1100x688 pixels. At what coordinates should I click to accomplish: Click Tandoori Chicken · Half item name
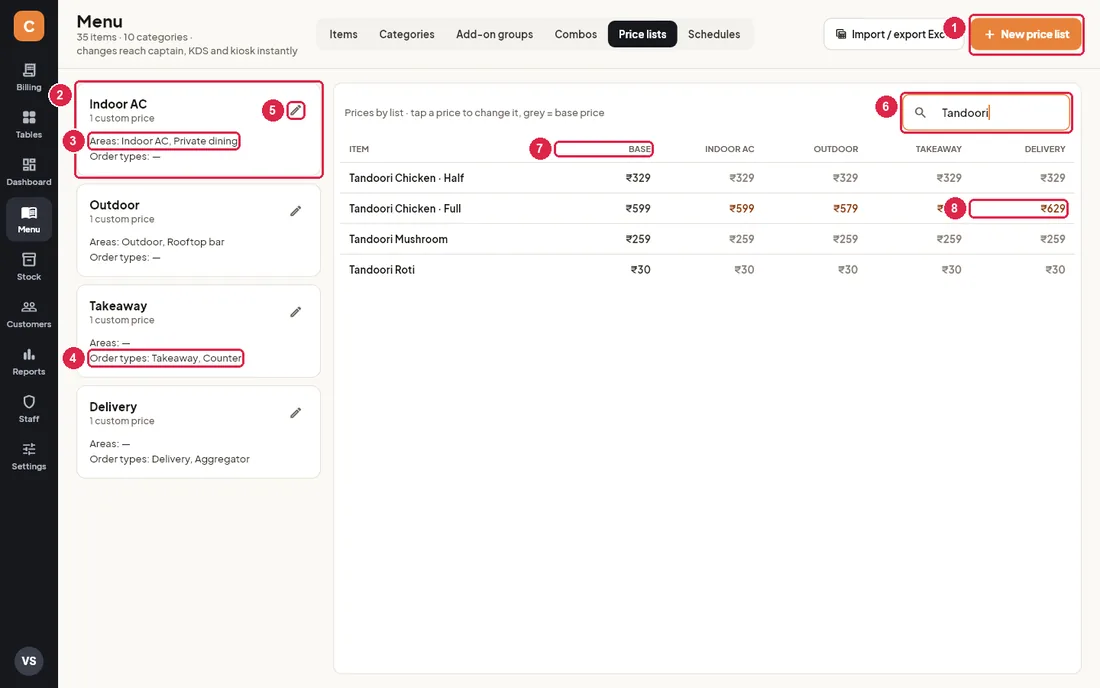tap(406, 178)
